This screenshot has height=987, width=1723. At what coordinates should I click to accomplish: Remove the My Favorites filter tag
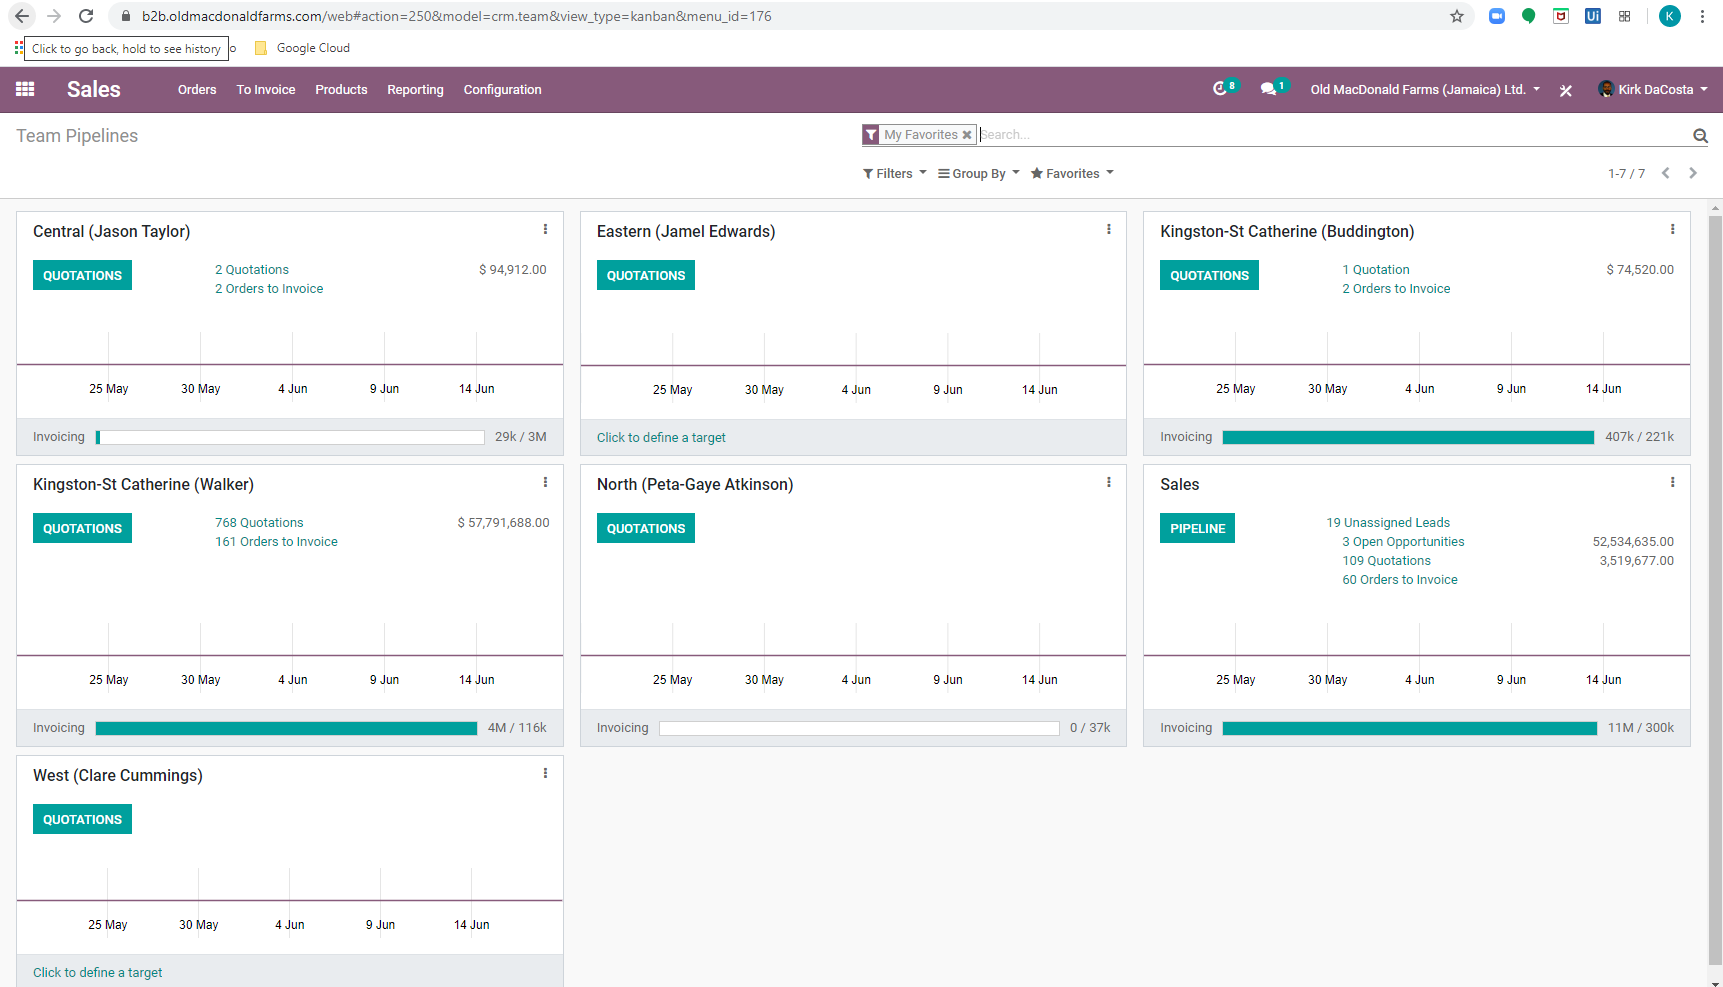coord(967,135)
